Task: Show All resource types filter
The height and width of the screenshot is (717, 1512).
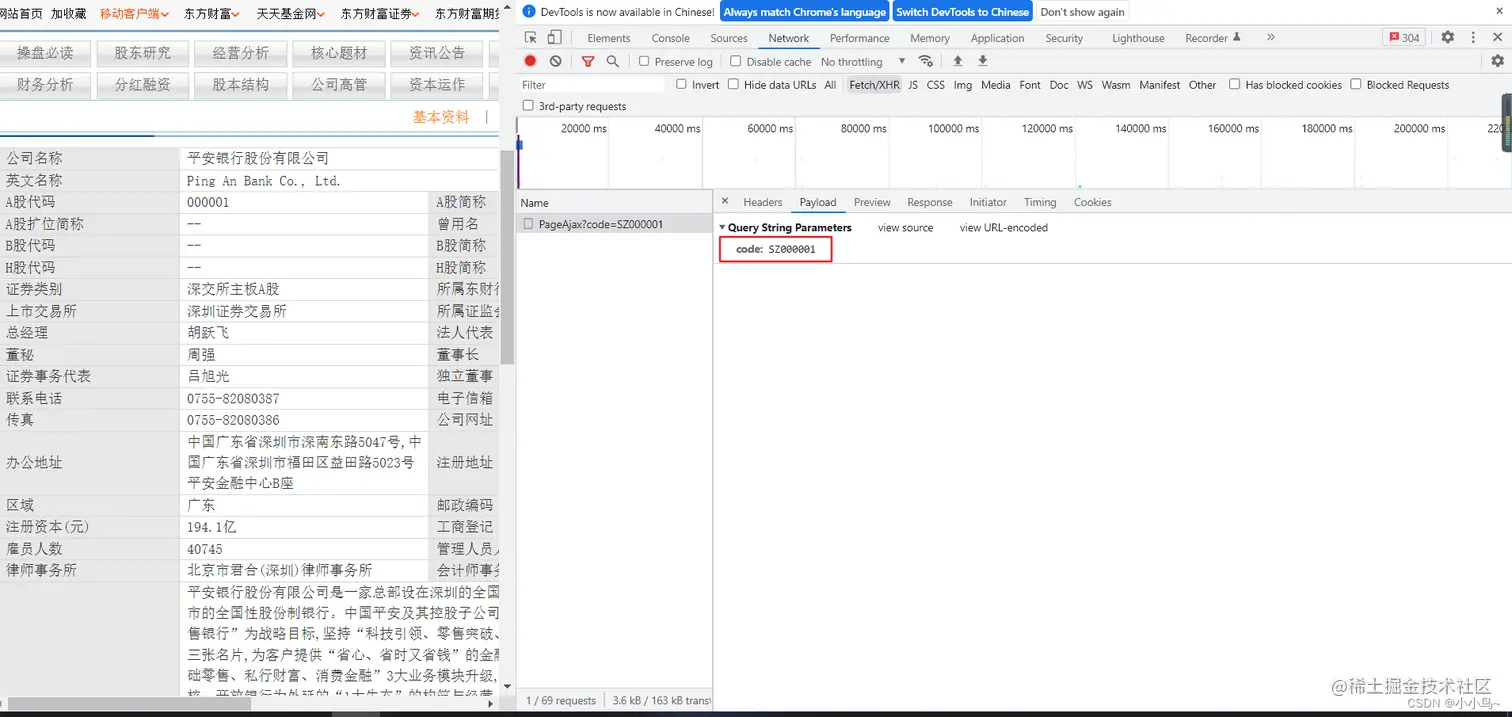Action: 830,85
